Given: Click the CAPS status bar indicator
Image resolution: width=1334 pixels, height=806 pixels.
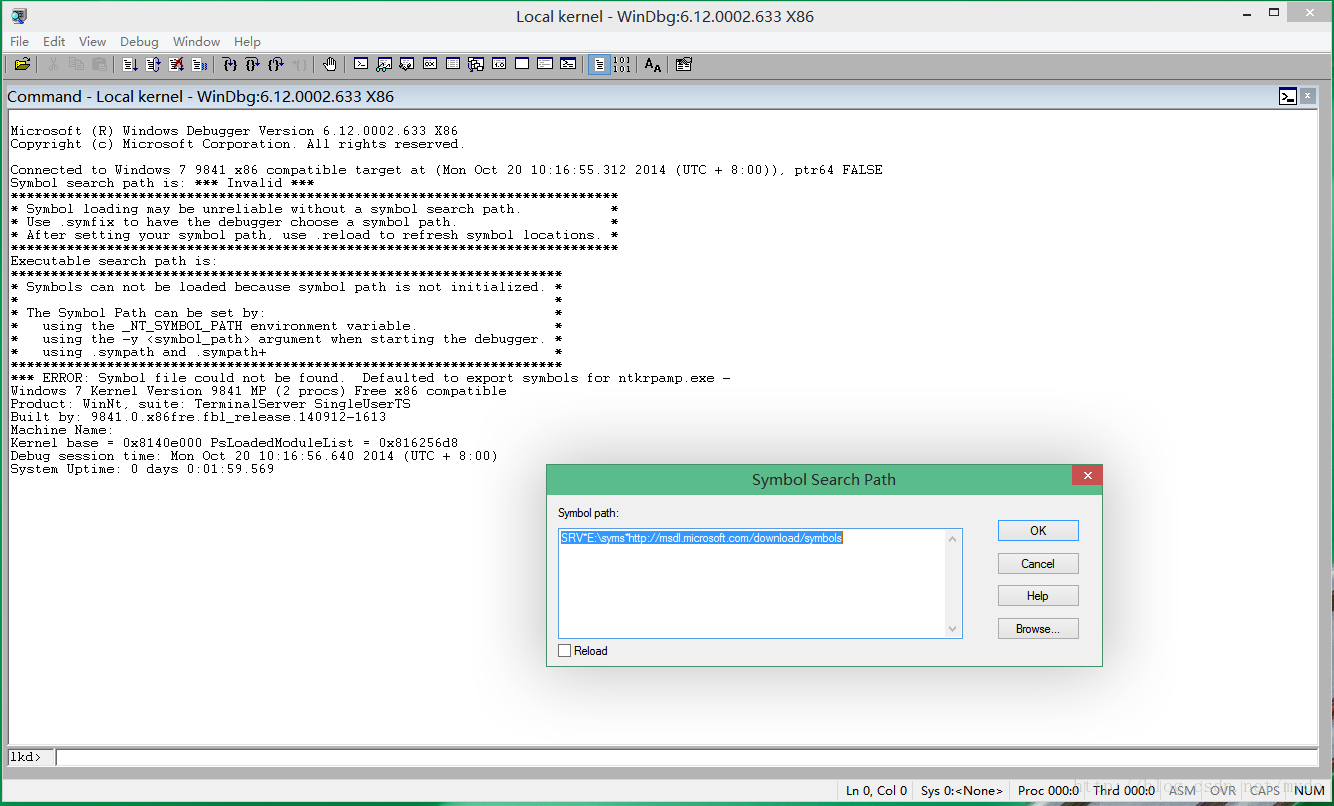Looking at the screenshot, I should click(x=1265, y=790).
